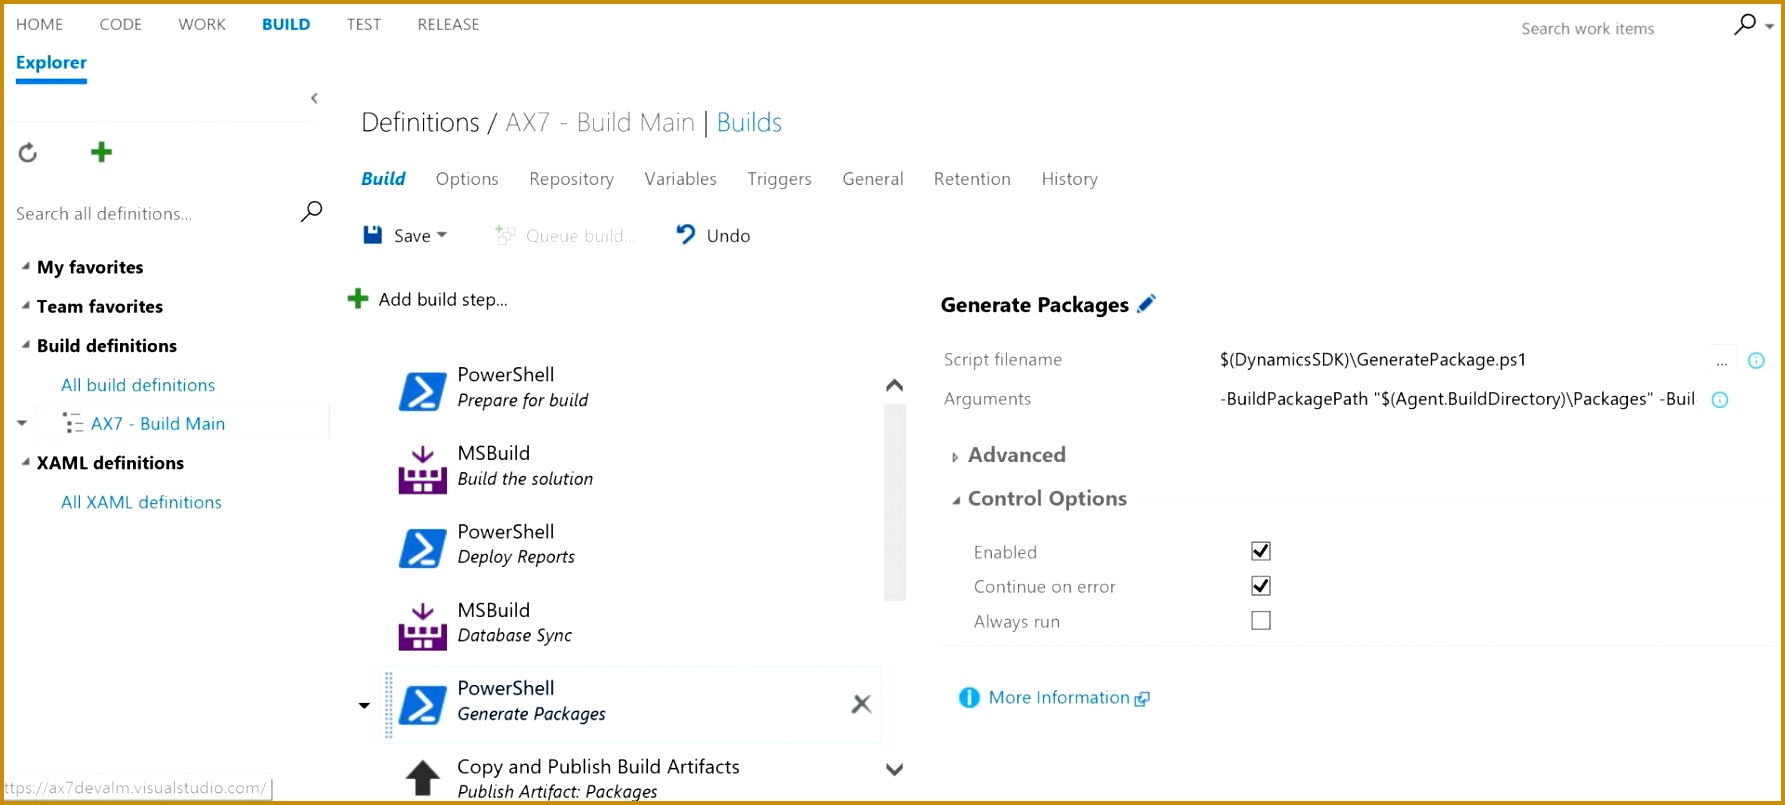This screenshot has width=1785, height=805.
Task: Select the Publish Build Artifacts arrow icon
Action: [422, 778]
